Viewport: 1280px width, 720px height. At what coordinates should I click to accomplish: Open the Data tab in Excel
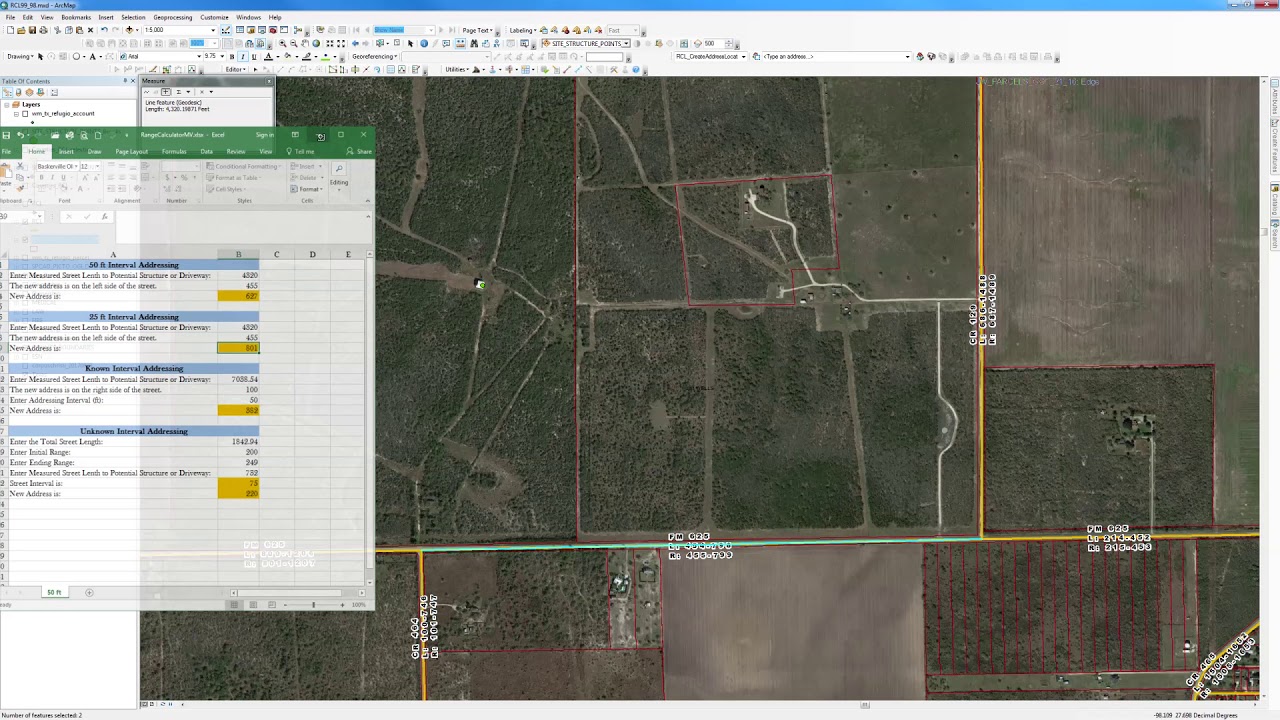[206, 151]
